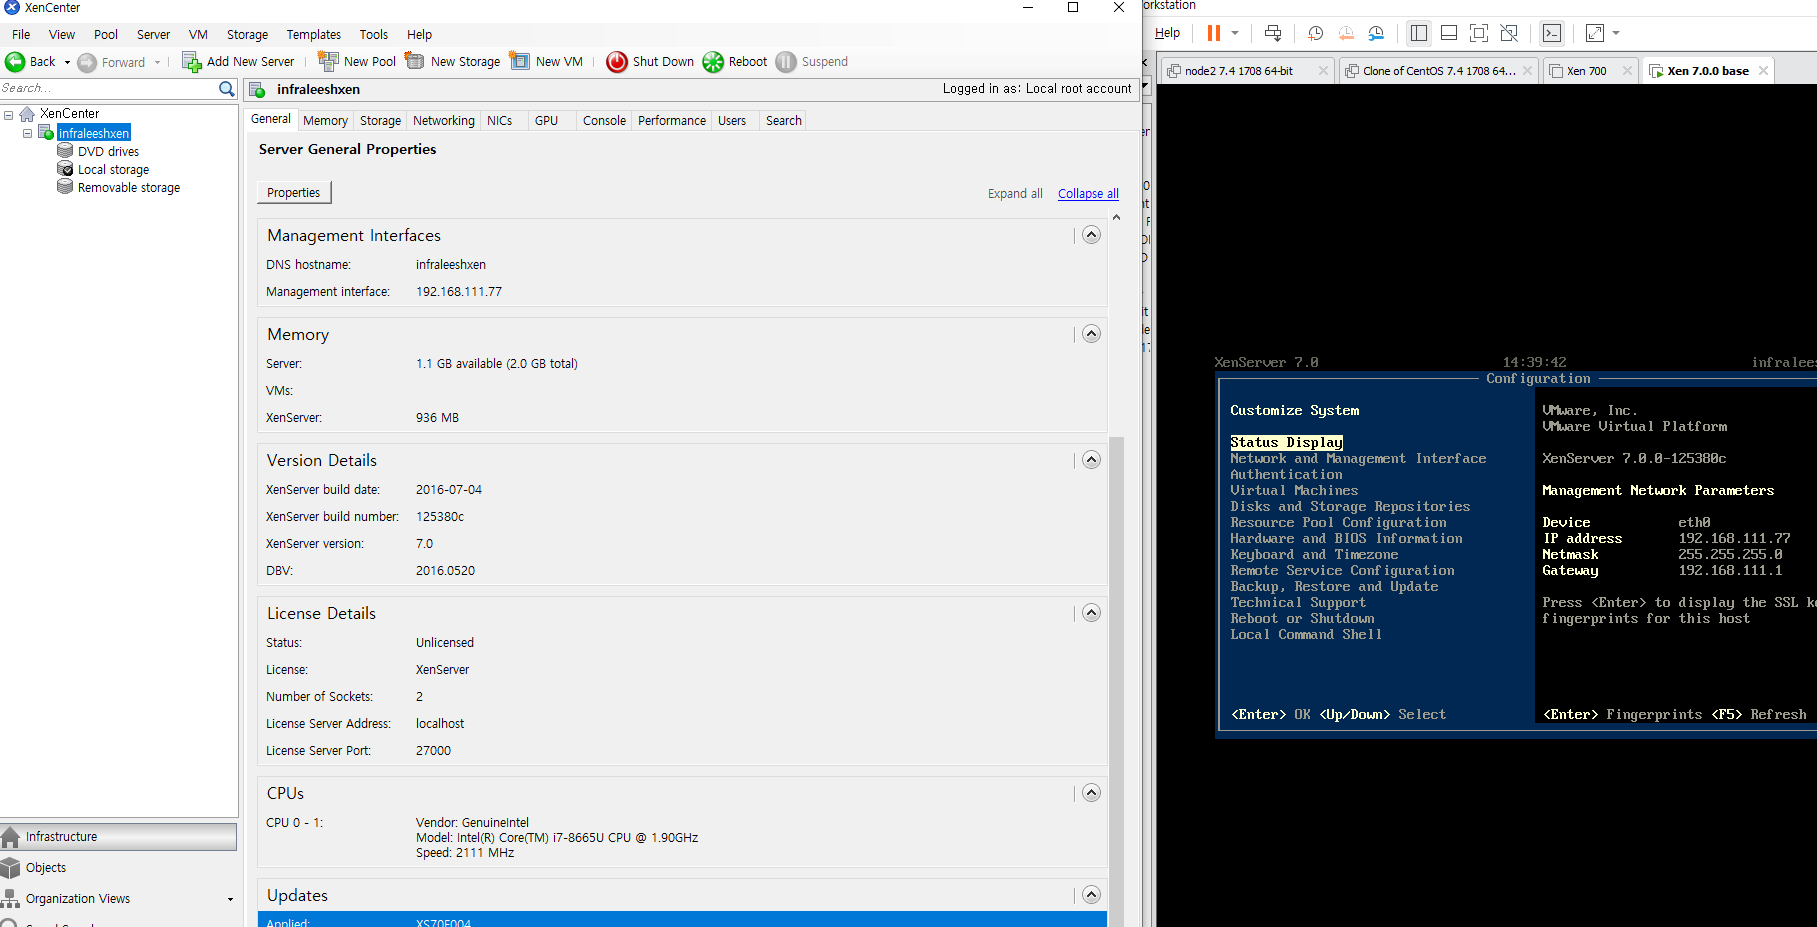
Task: Open VMware power options dropdown arrow
Action: coord(1235,33)
